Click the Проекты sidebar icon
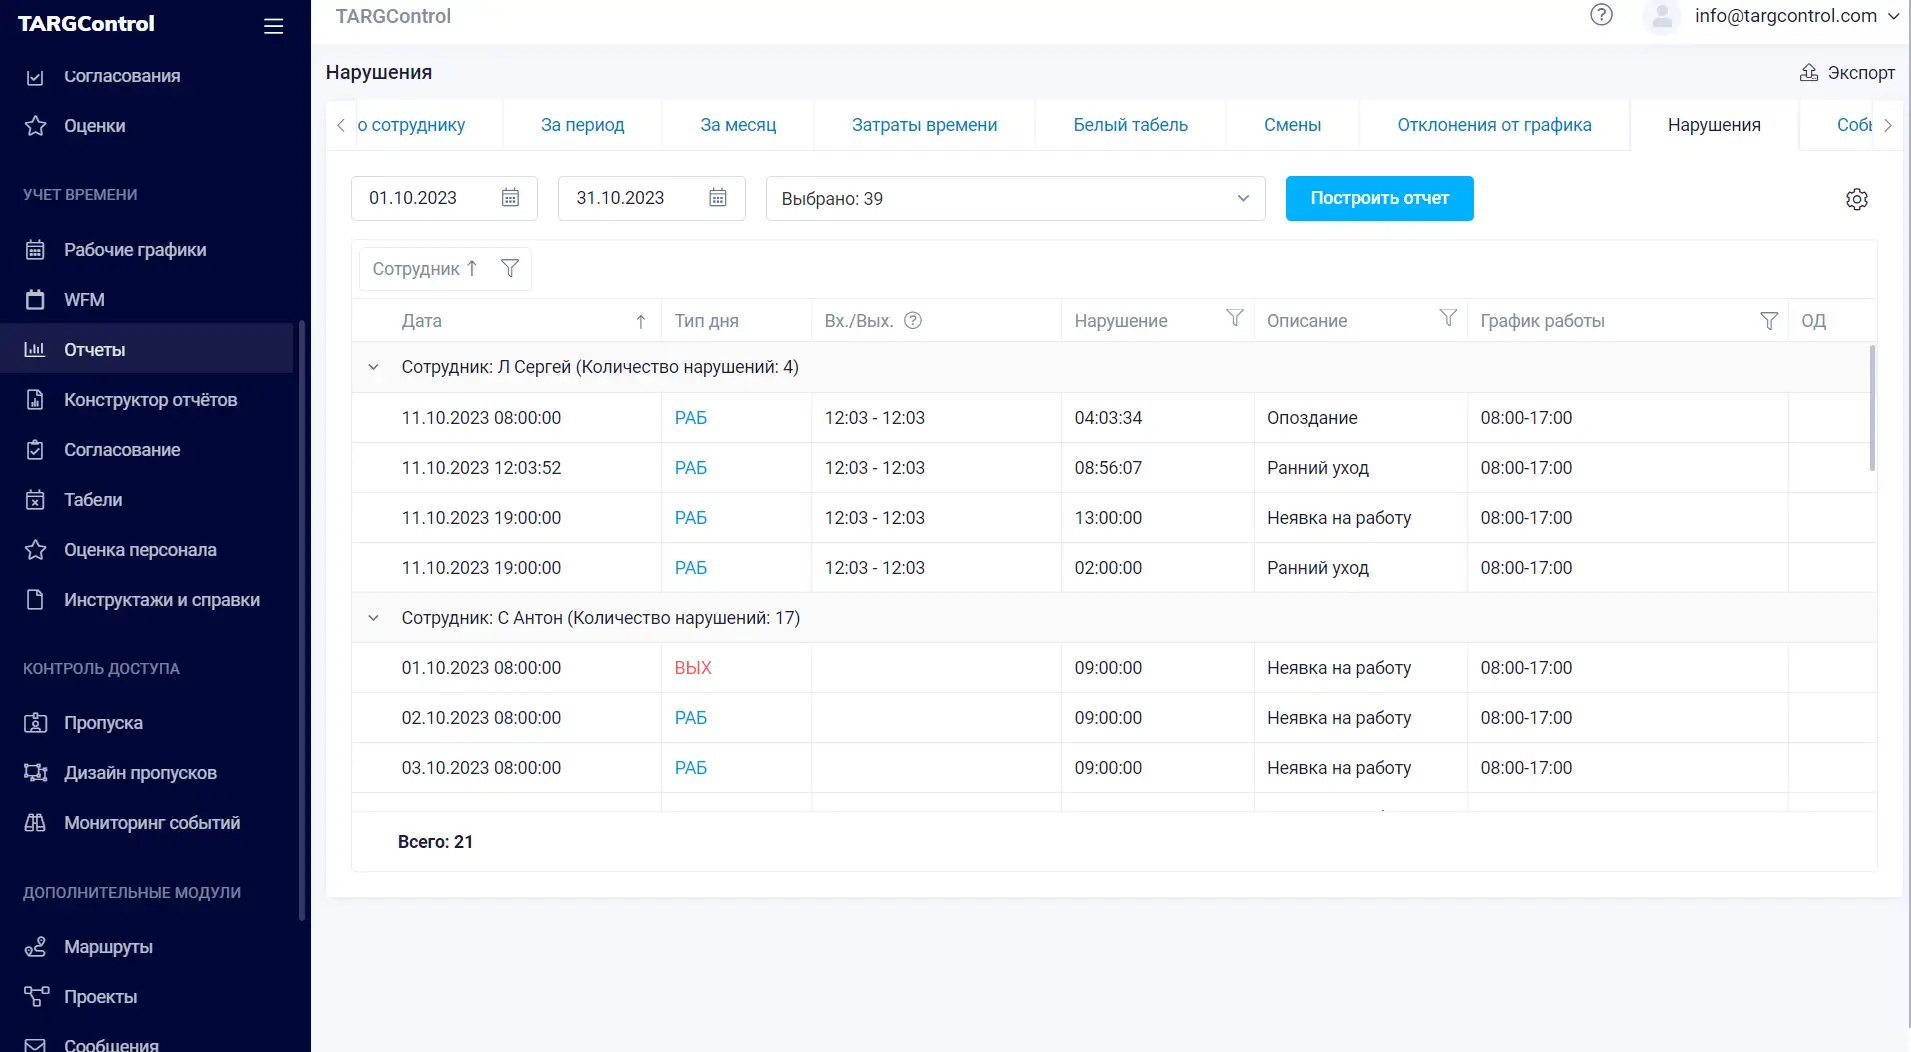This screenshot has width=1911, height=1052. 35,997
